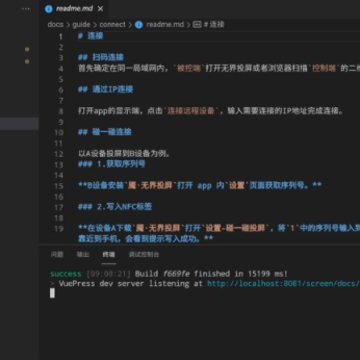Open the '# 连接' breadcrumb symbol entry
This screenshot has height=360, width=360.
(214, 25)
